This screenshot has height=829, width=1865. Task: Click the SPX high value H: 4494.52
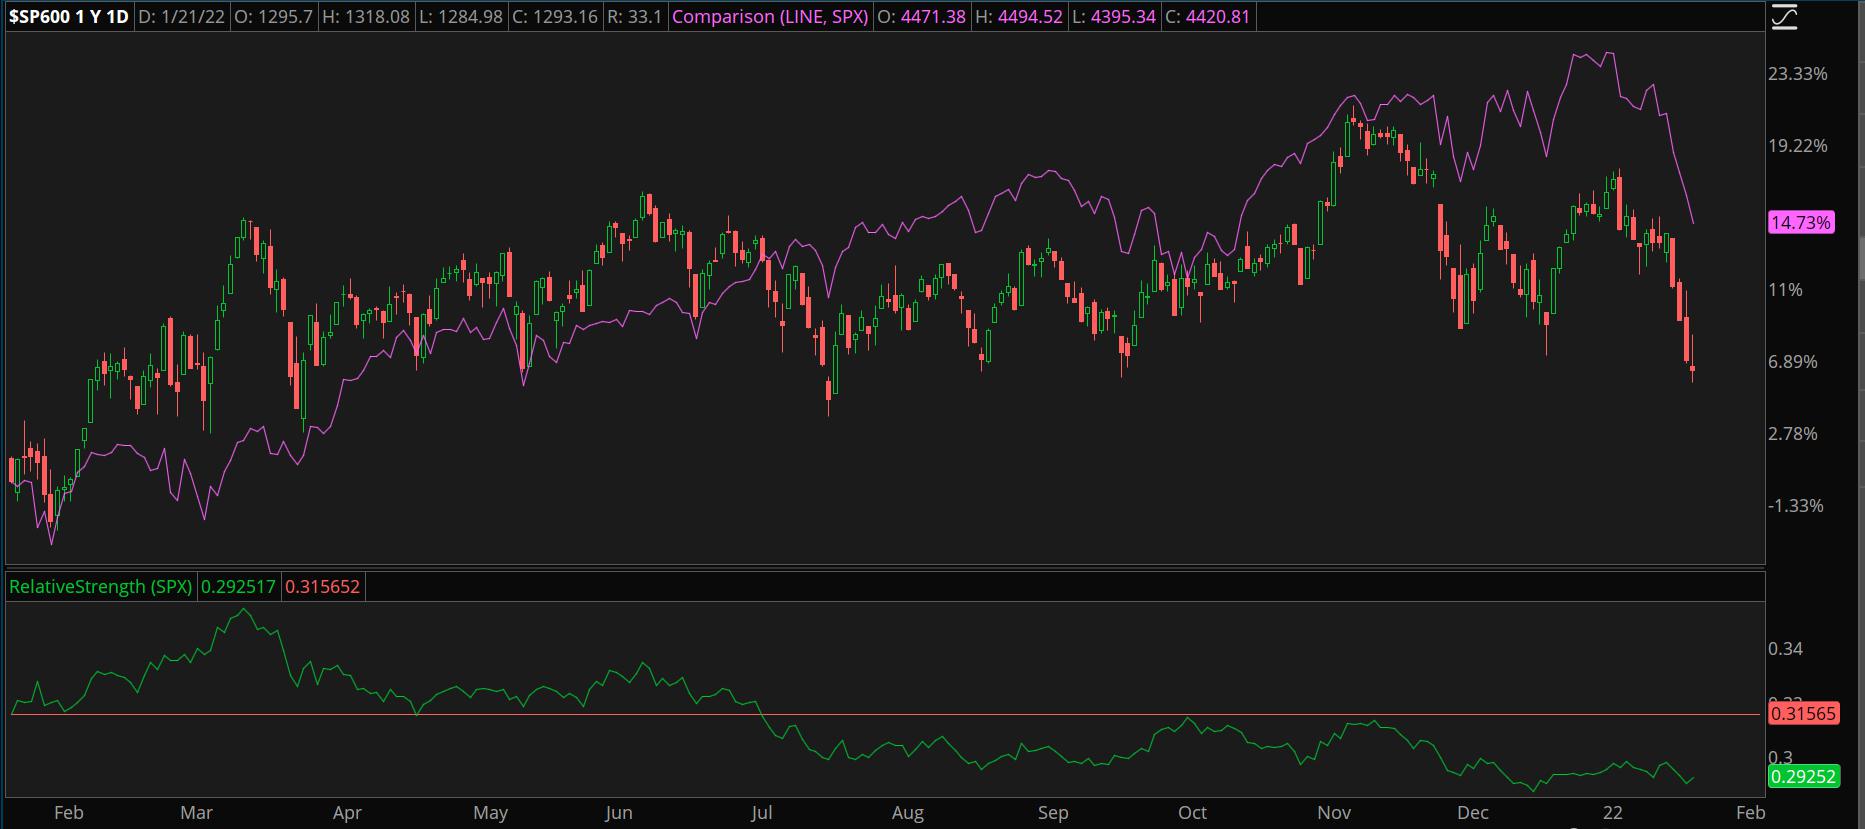click(x=1018, y=17)
